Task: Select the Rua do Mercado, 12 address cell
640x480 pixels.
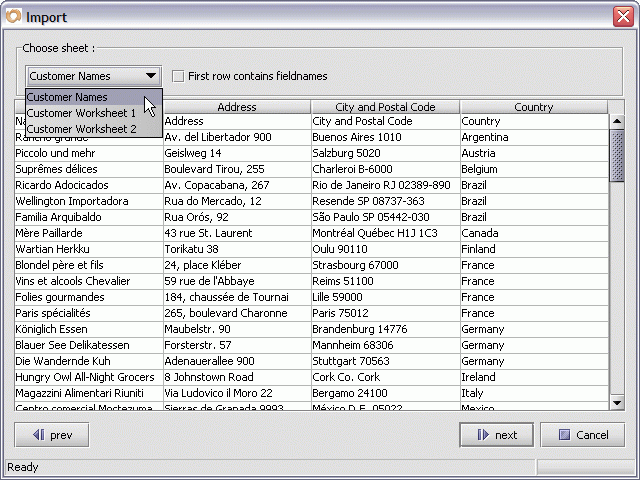Action: [x=236, y=201]
